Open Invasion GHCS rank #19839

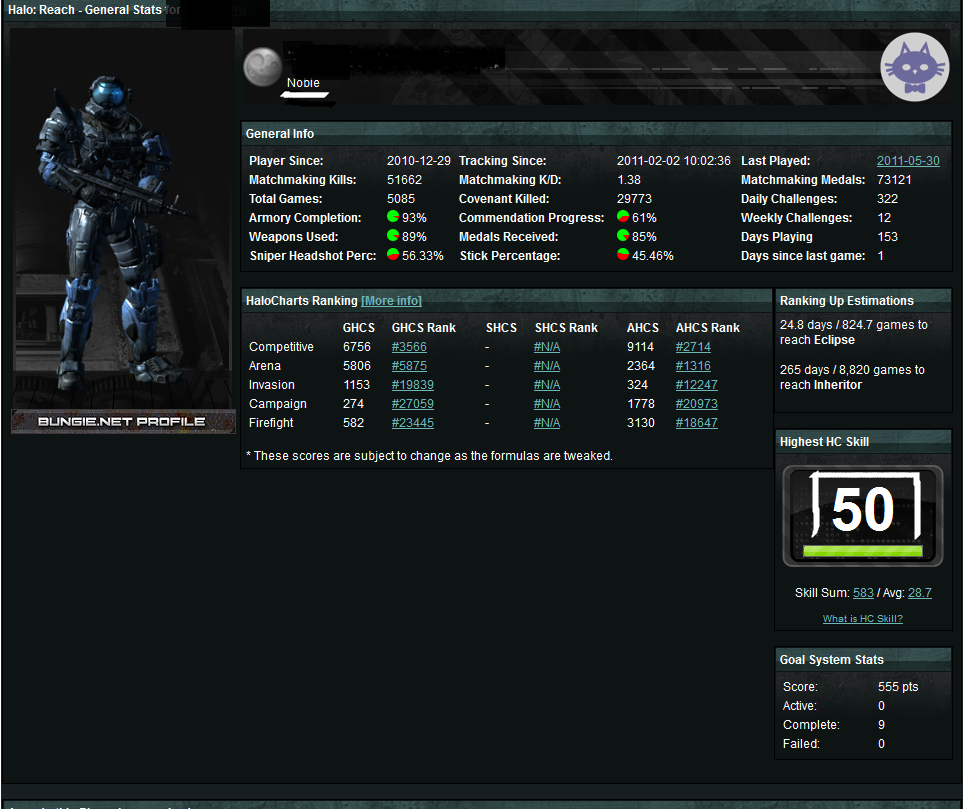pos(413,385)
